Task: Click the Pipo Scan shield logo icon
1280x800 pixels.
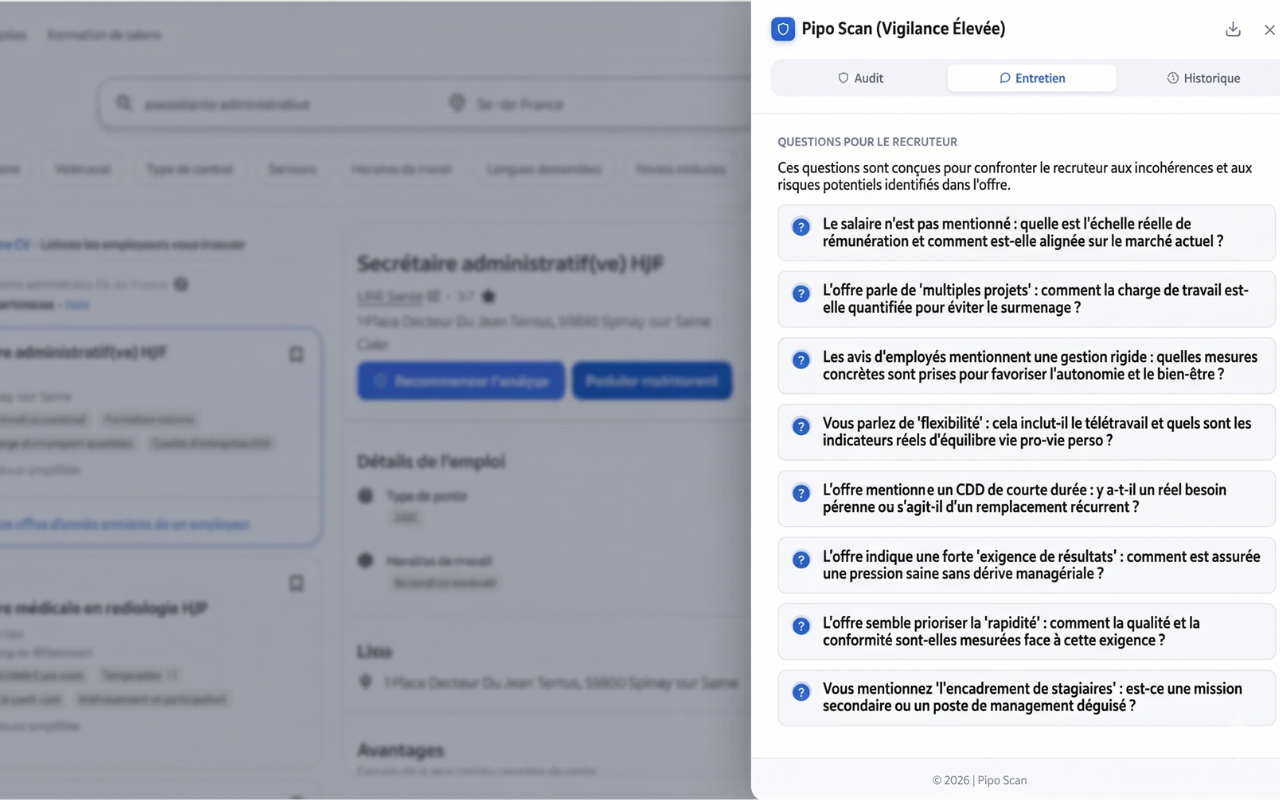Action: click(783, 29)
